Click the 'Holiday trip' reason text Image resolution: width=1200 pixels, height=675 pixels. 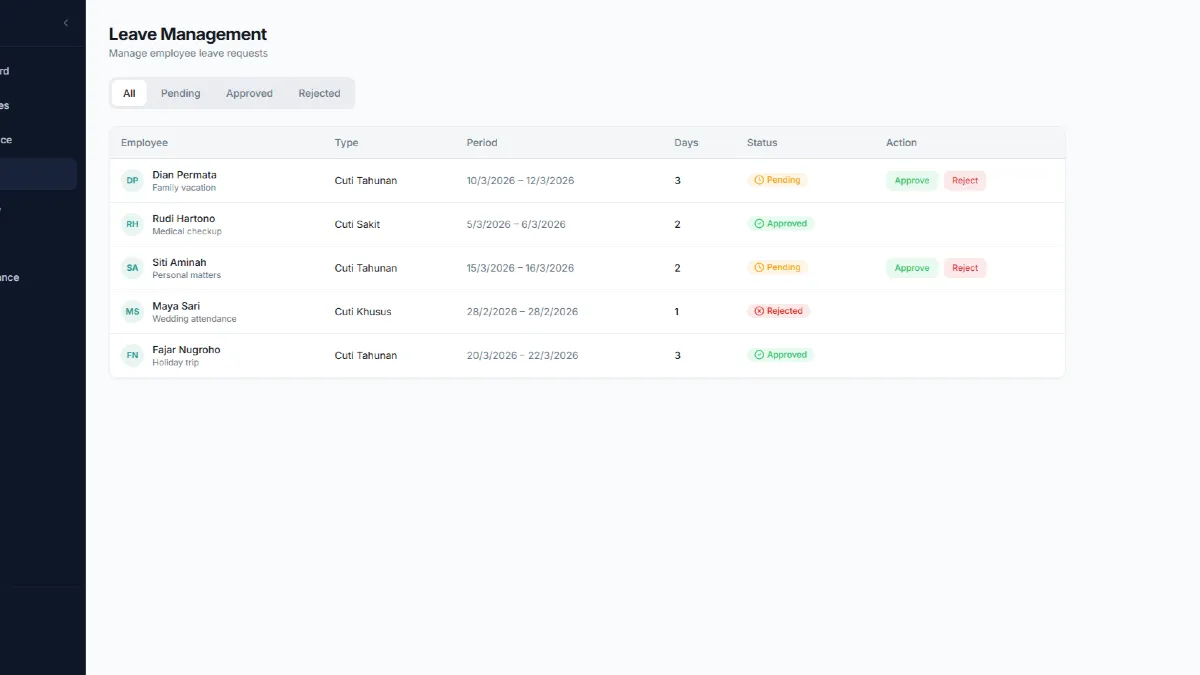point(175,362)
